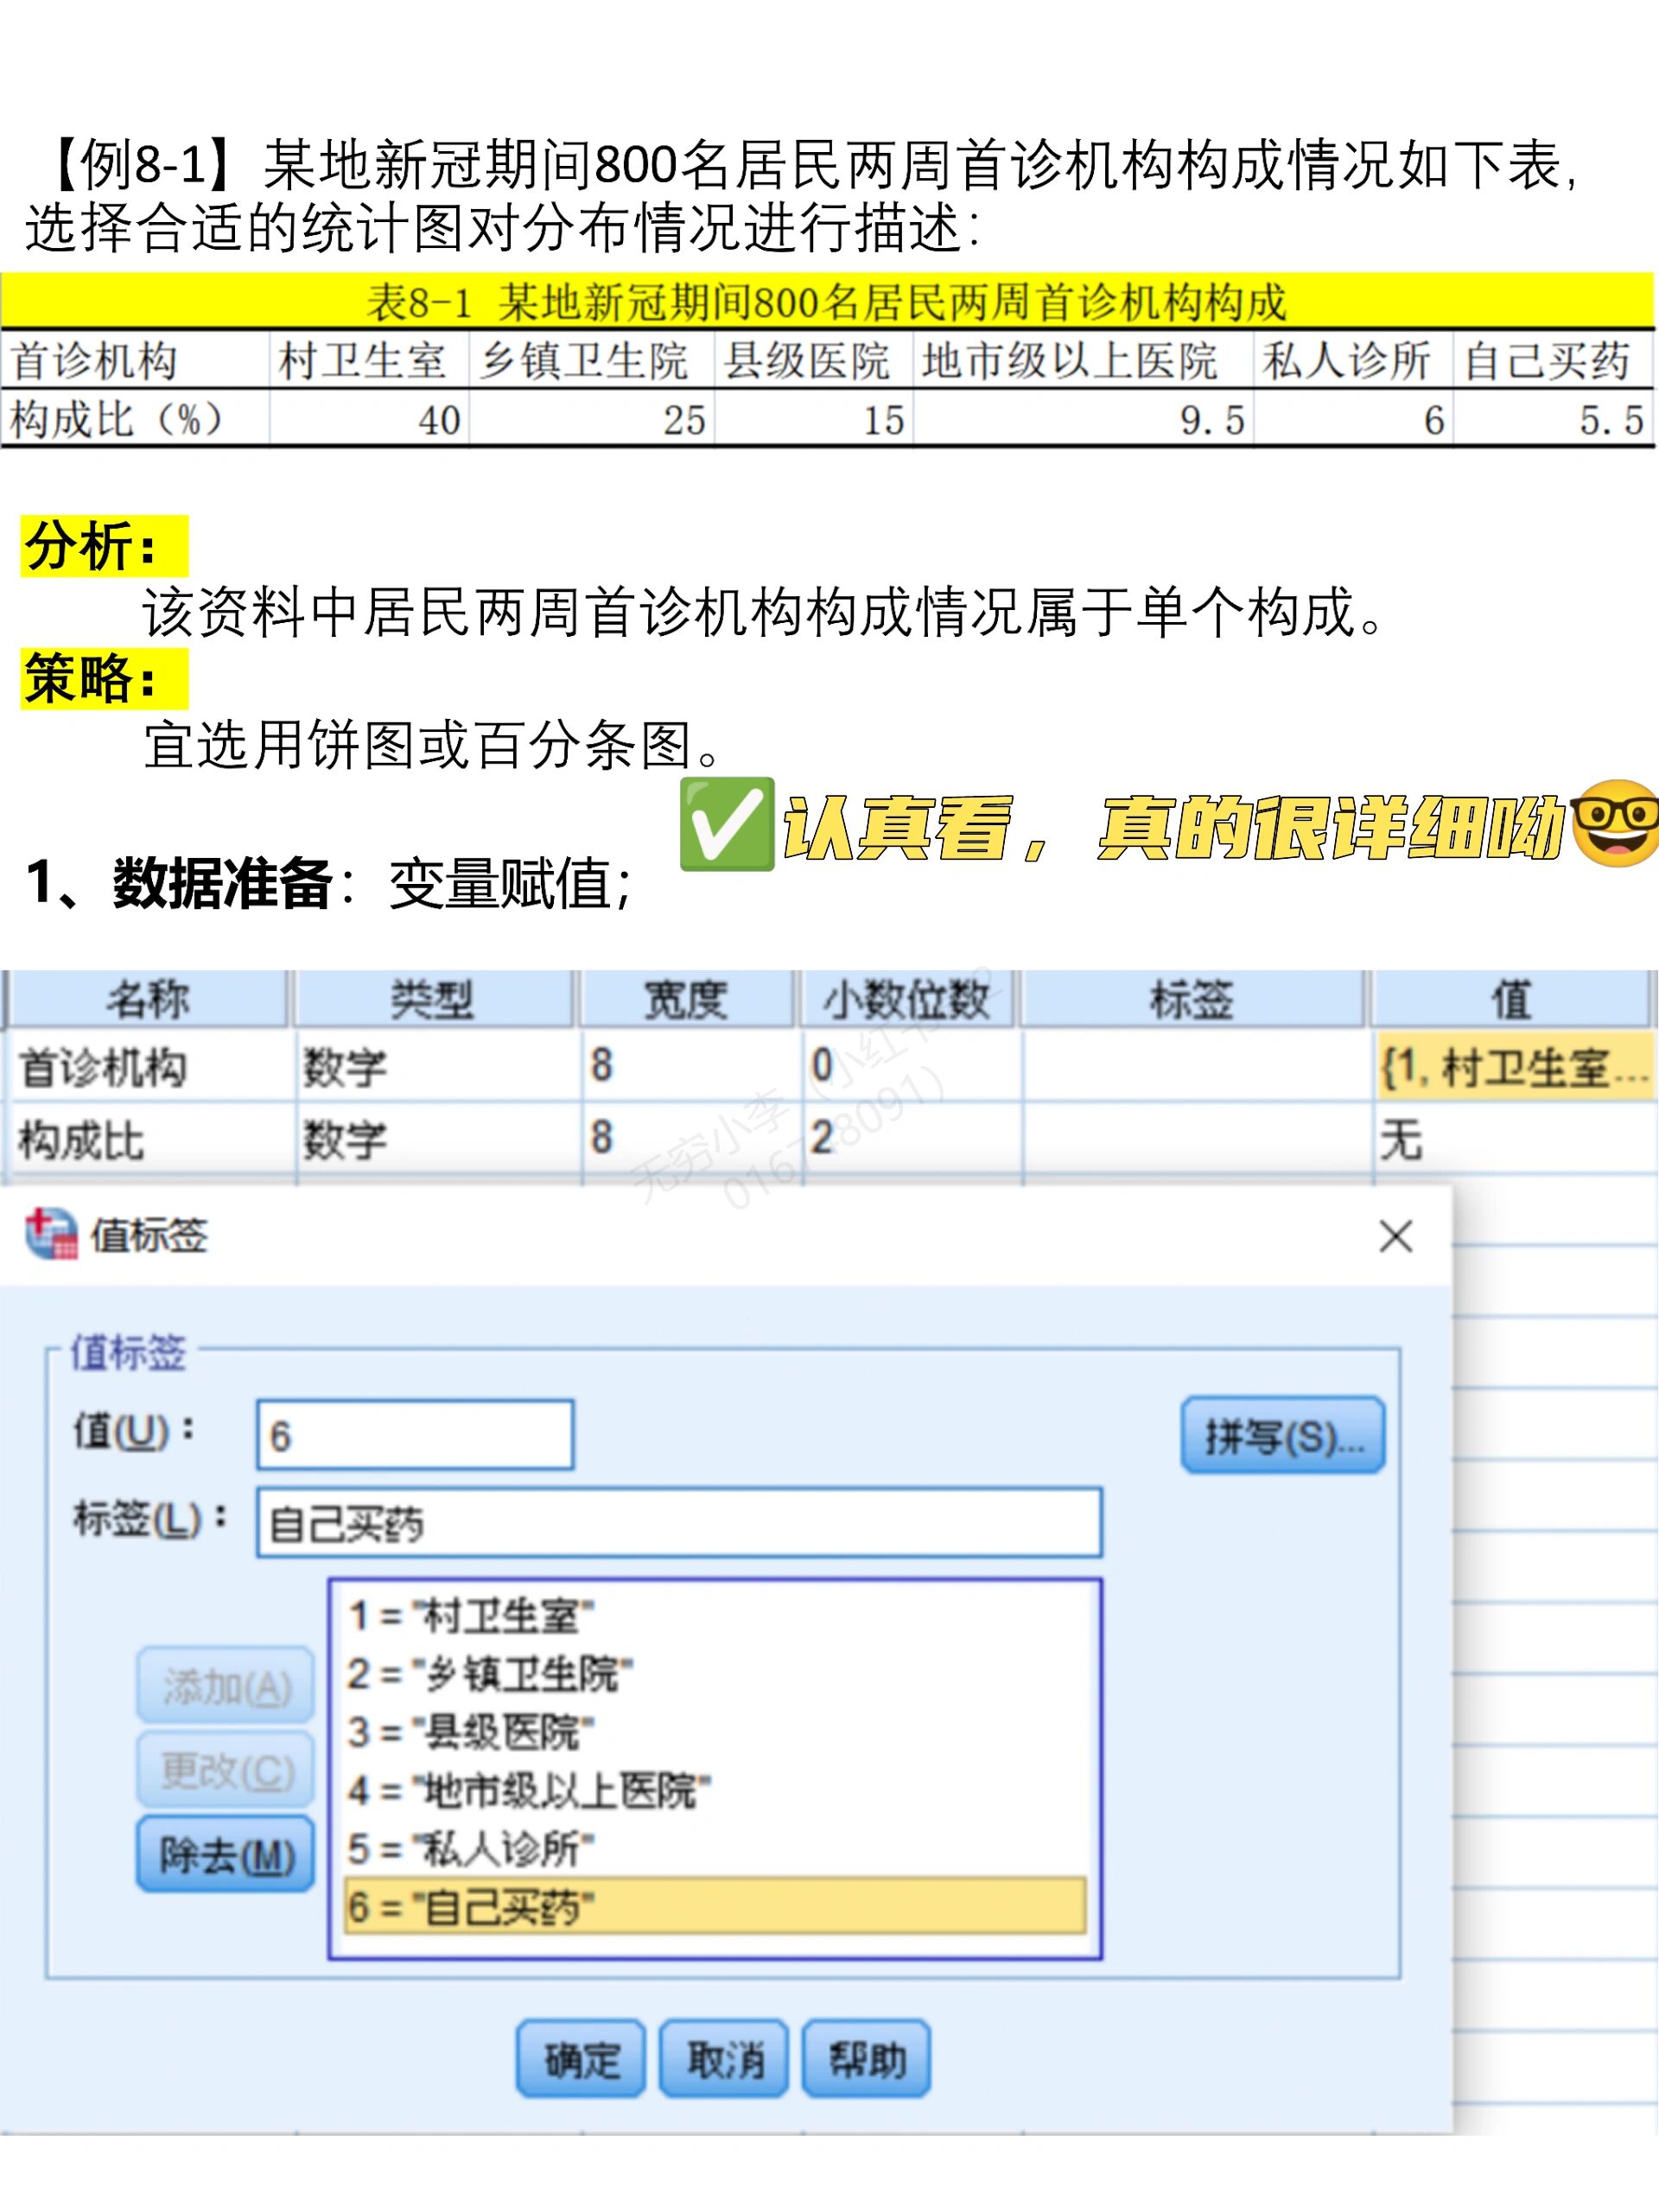Click decimals cell 2 for 构成比

tap(912, 1138)
